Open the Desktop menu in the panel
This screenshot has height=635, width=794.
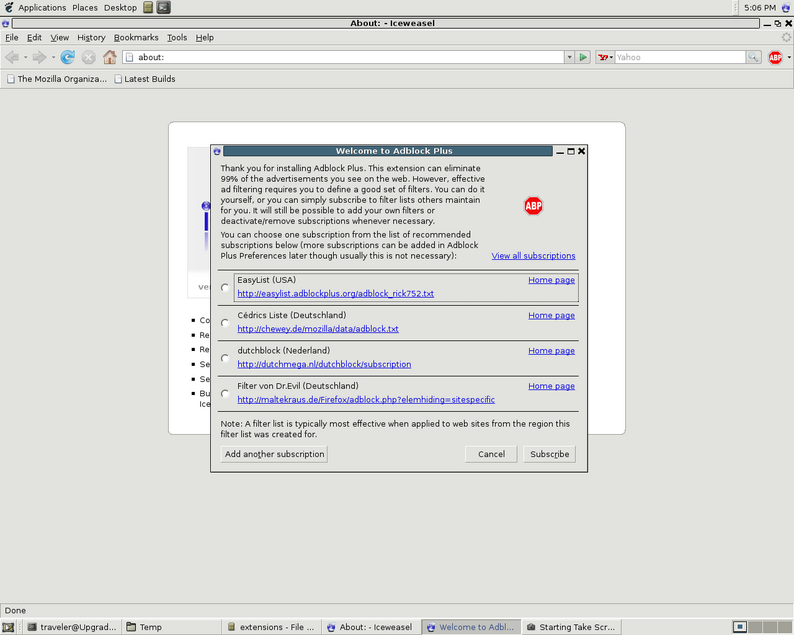[x=120, y=8]
